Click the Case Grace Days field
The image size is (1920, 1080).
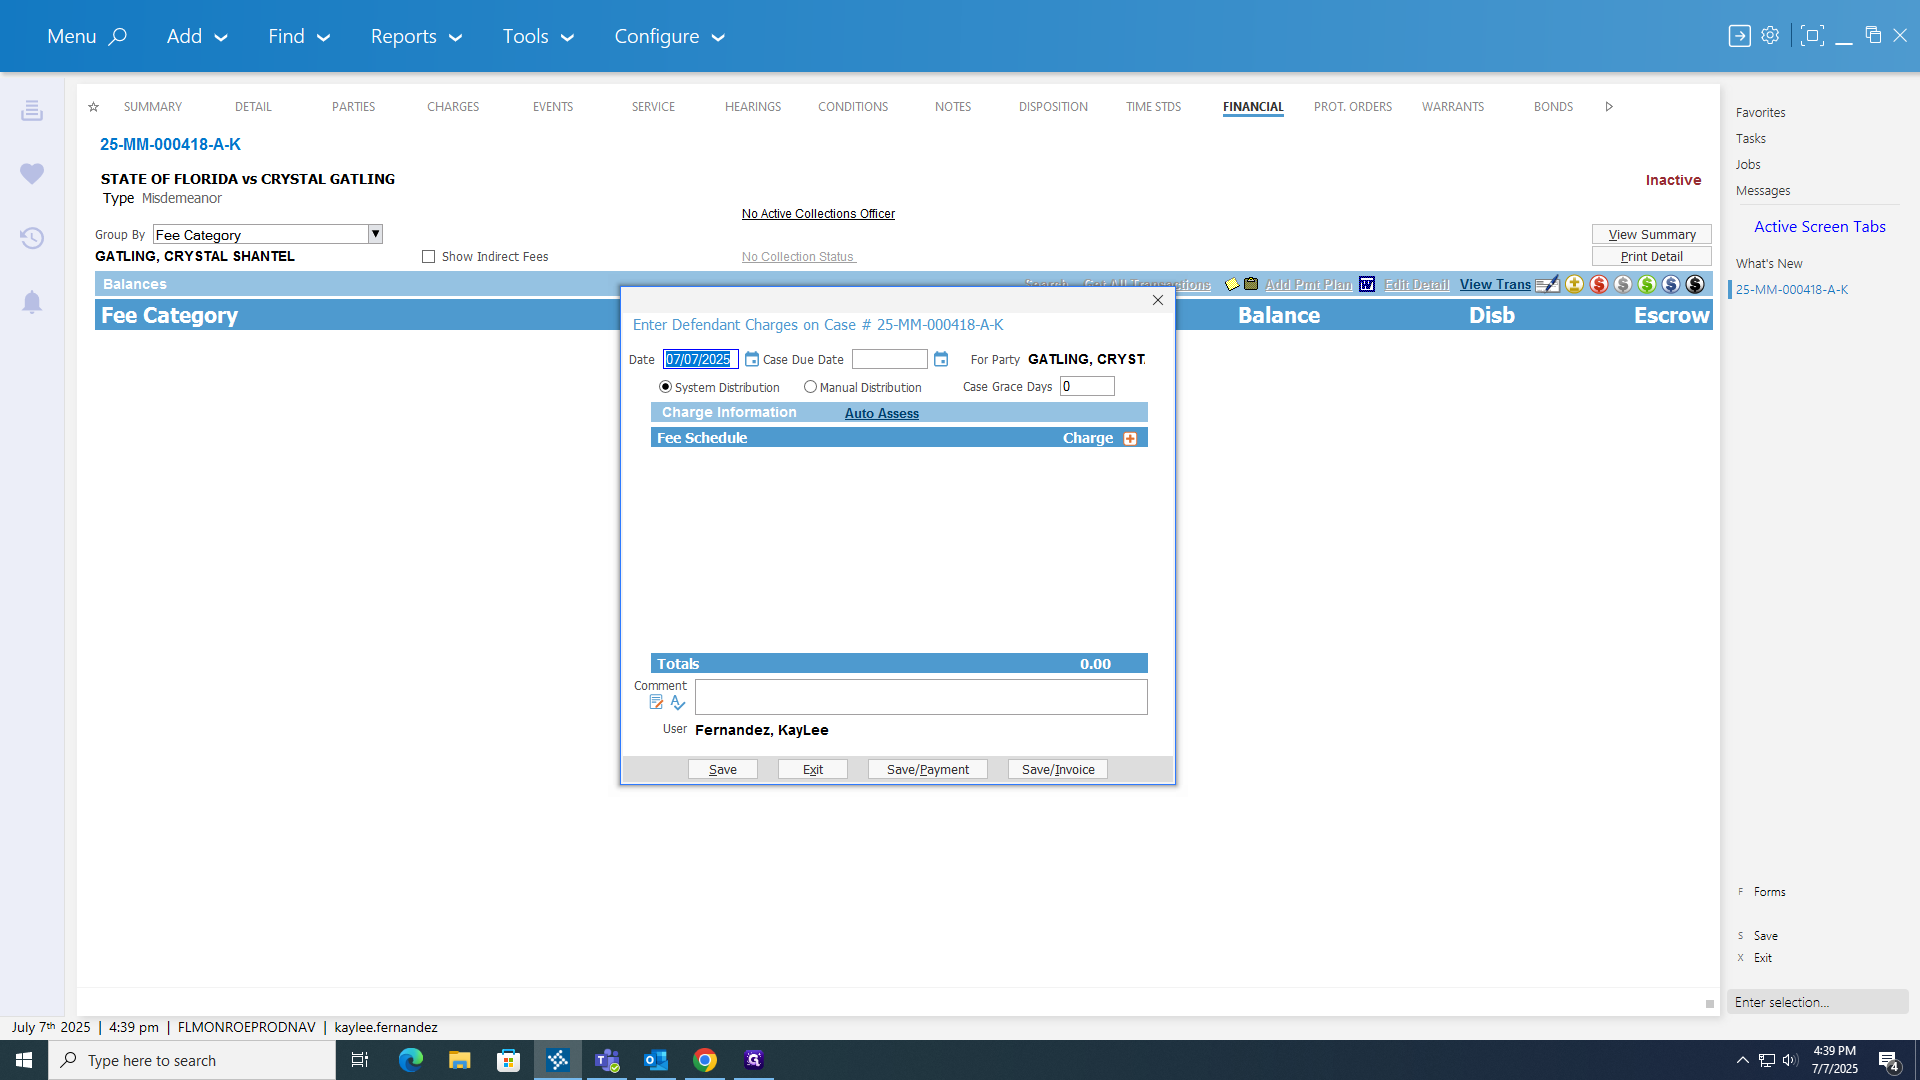click(x=1087, y=386)
